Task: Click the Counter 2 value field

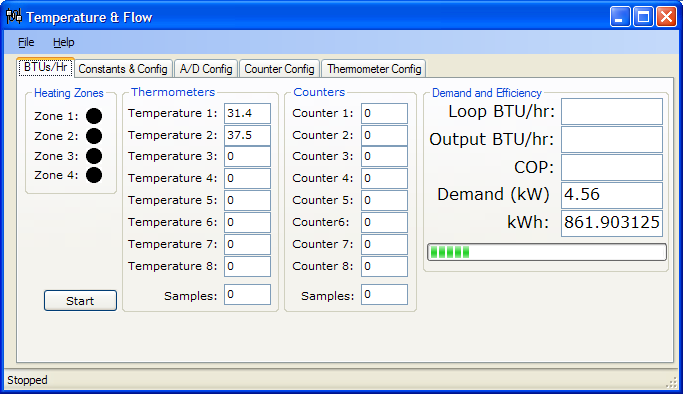Action: coord(384,135)
